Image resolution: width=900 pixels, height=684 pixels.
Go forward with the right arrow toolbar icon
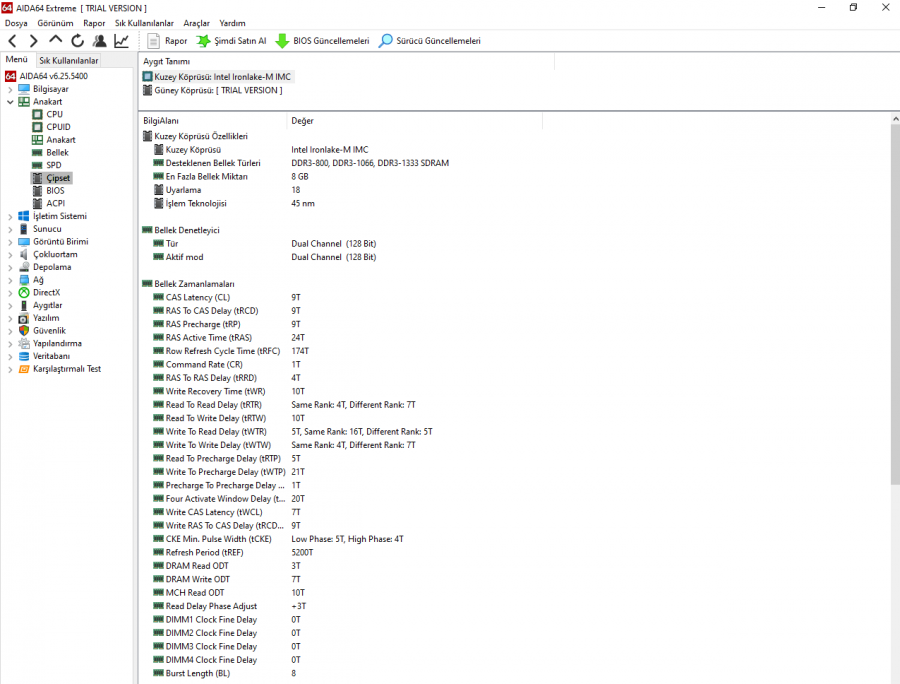coord(33,41)
